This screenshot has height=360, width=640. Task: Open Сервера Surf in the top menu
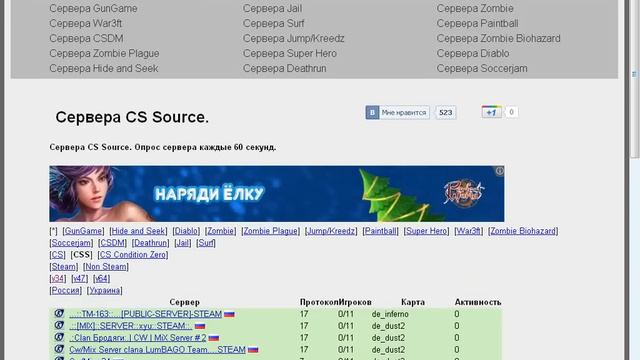(274, 23)
